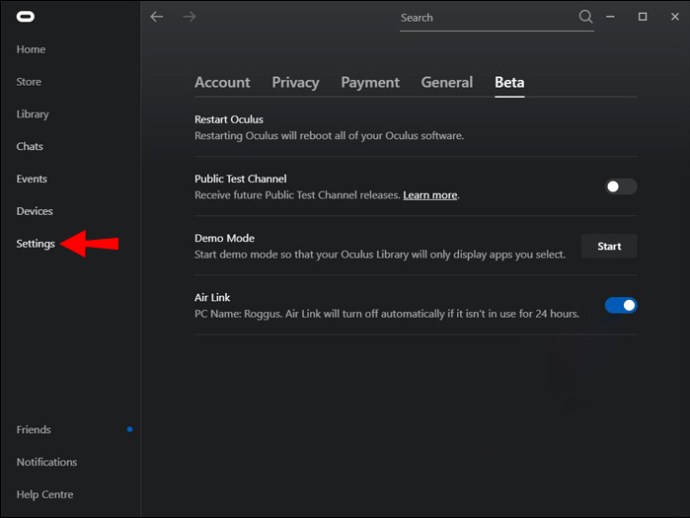
Task: Enable the Public Test Channel toggle
Action: click(620, 187)
